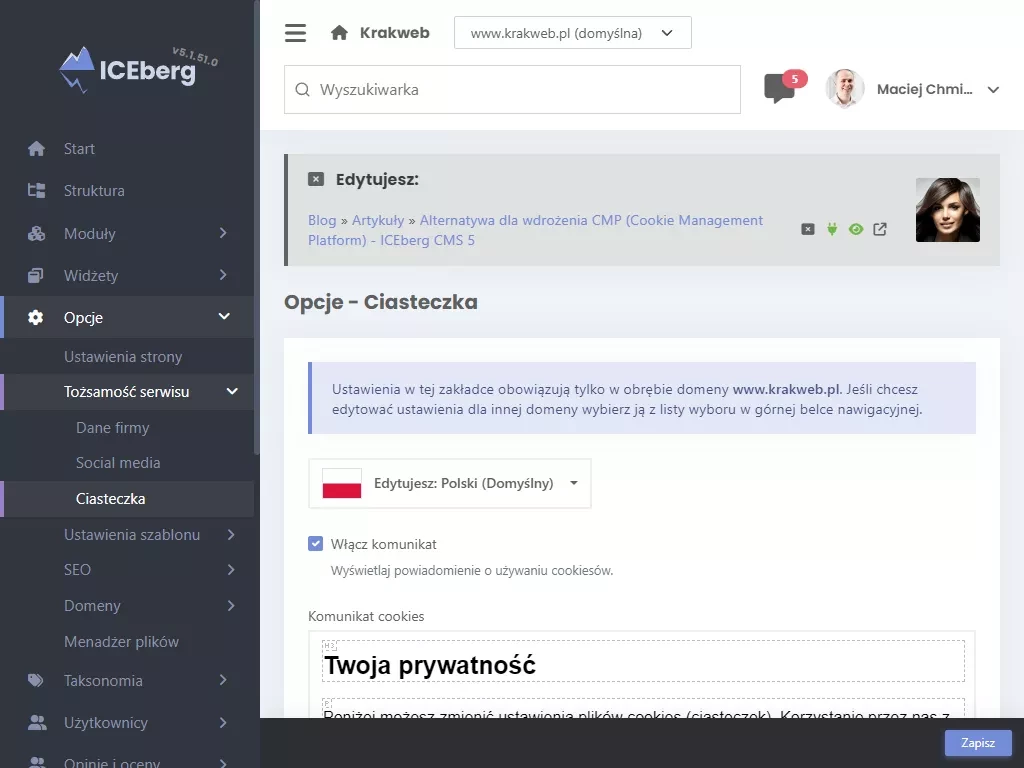Click the Zapisz save button
The image size is (1024, 768).
(978, 743)
